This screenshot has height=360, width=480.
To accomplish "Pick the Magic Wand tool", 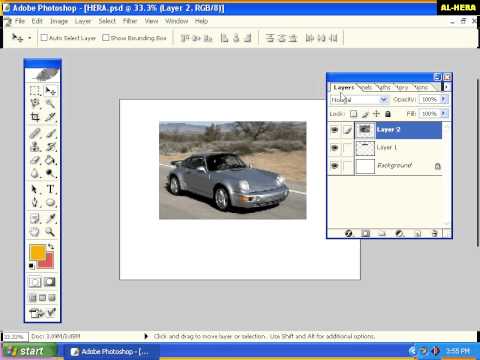I will [50, 104].
